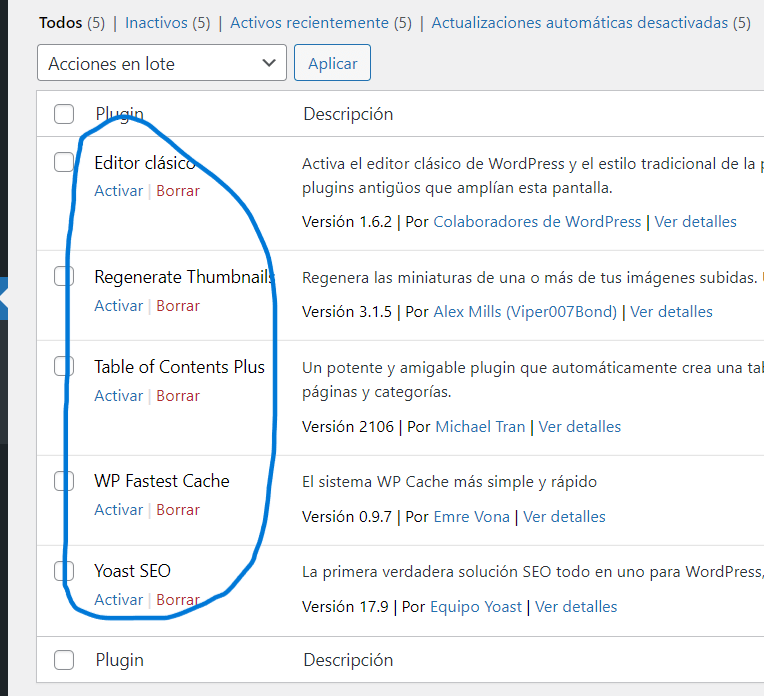Activate Table of Contents Plus
The image size is (764, 696).
[x=118, y=396]
